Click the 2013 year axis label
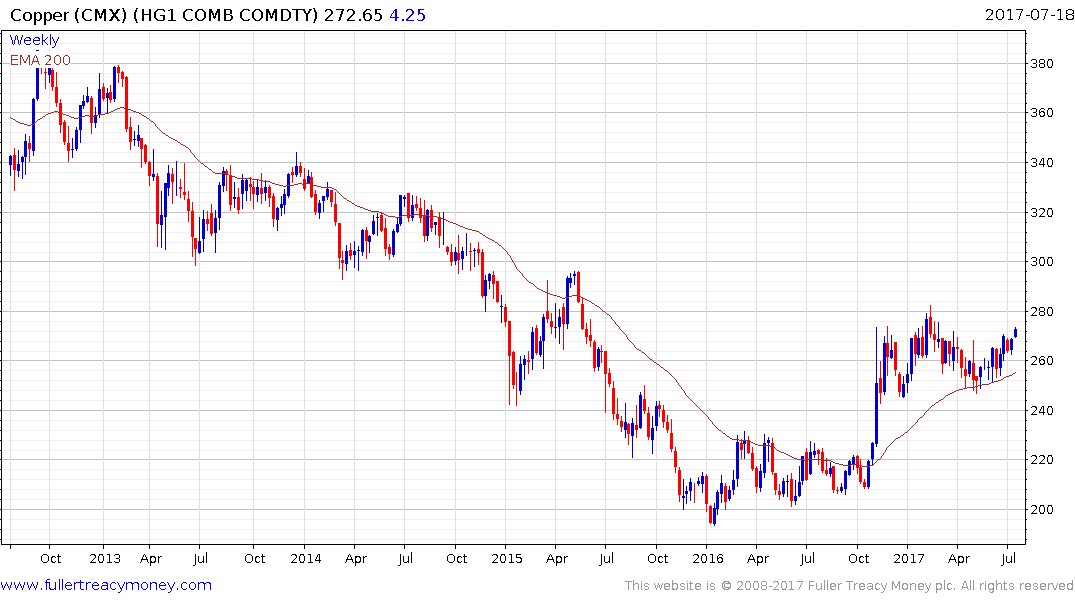The width and height of the screenshot is (1075, 600). 105,558
